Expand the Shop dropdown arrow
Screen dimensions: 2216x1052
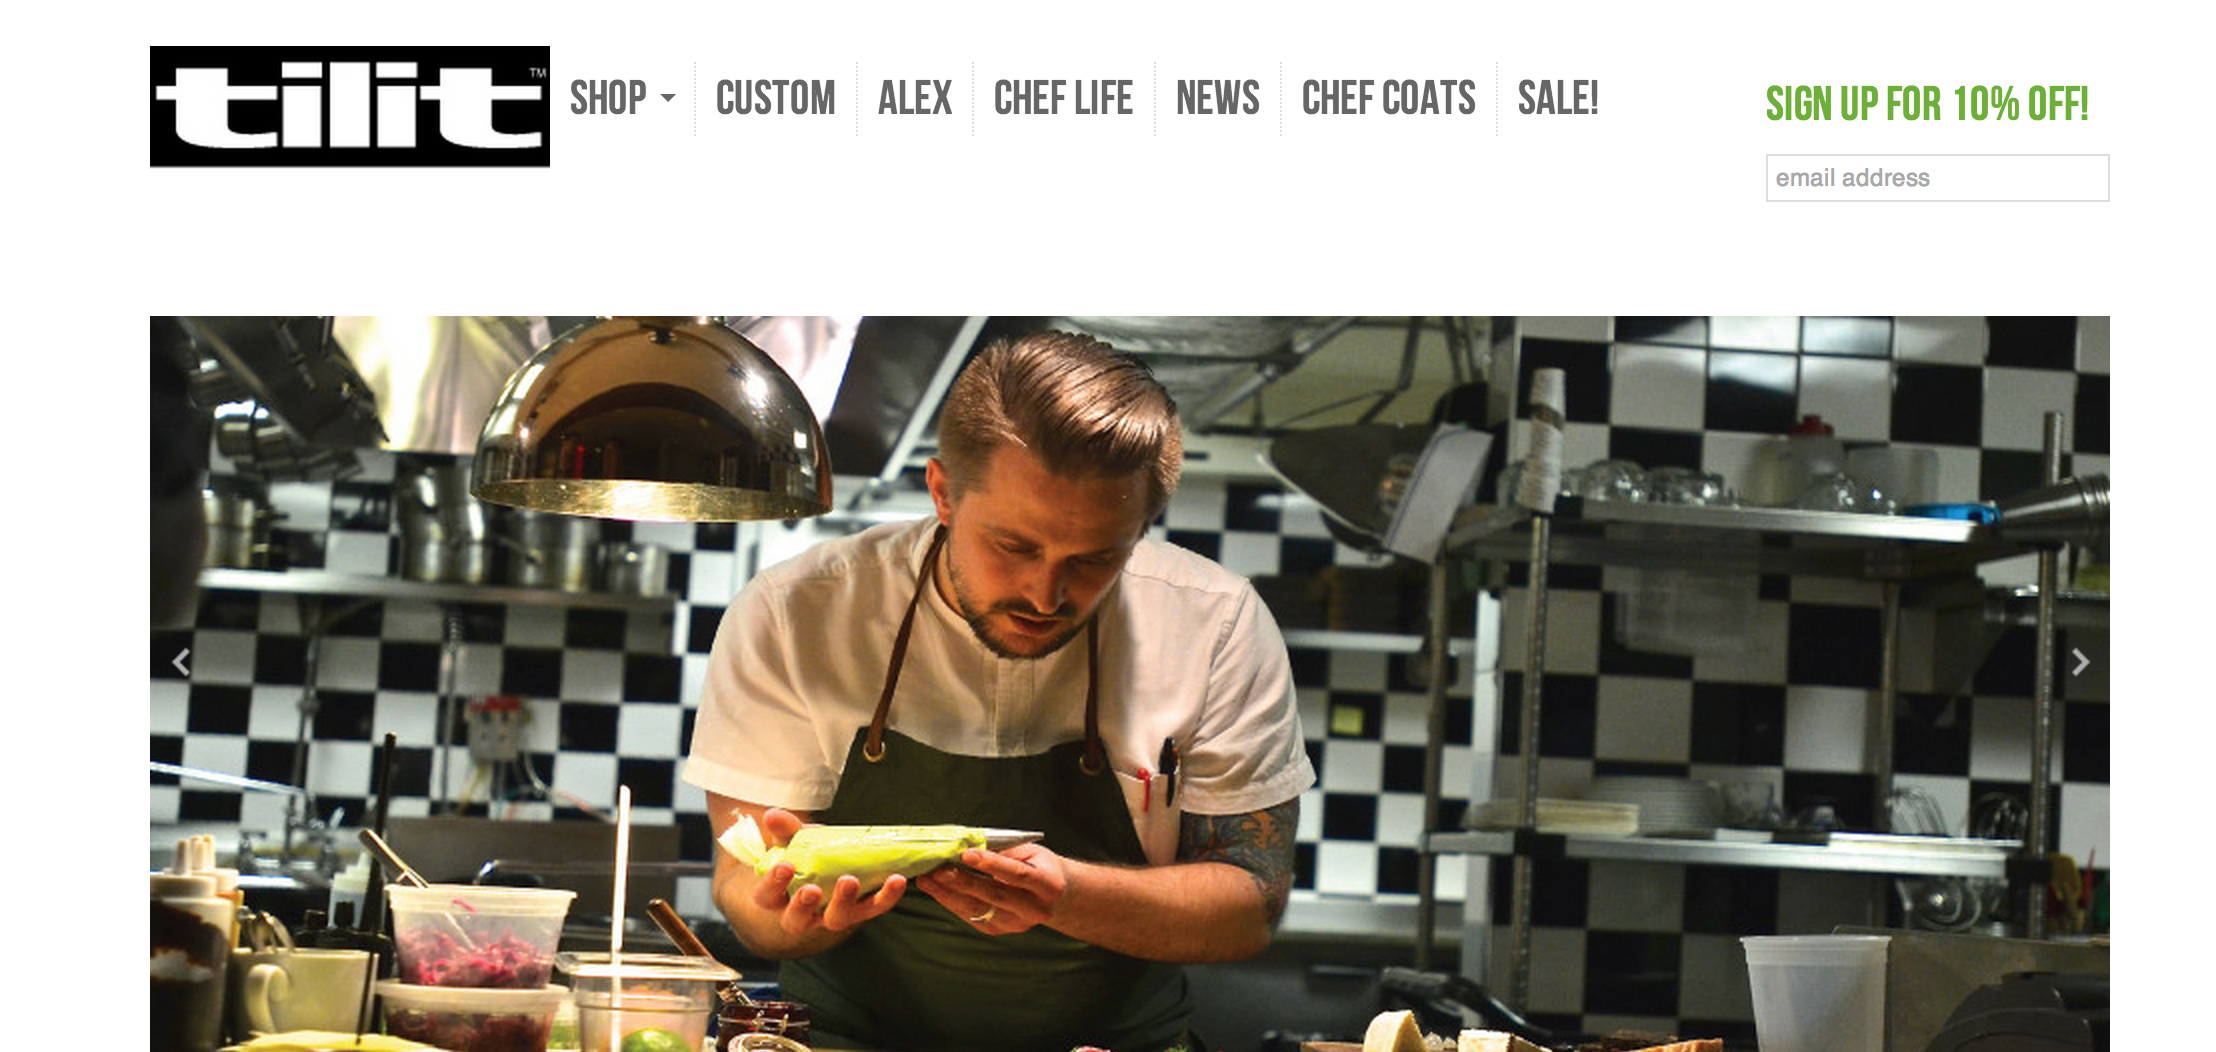point(668,98)
